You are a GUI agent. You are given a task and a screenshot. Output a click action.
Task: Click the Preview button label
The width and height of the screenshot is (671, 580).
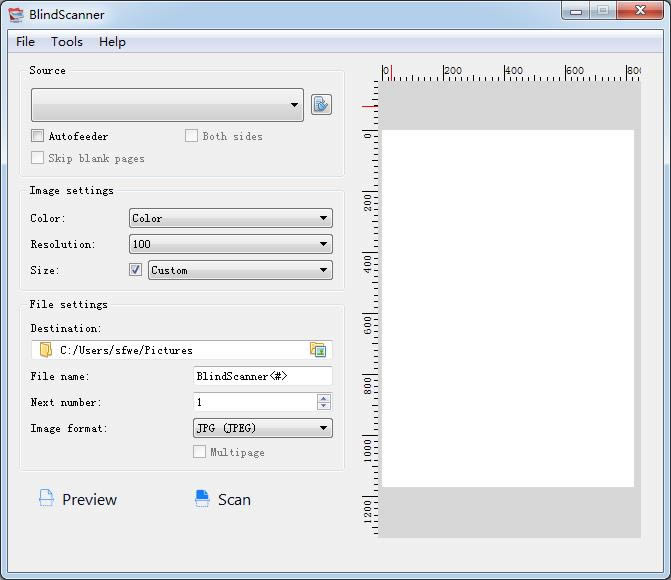pyautogui.click(x=89, y=500)
